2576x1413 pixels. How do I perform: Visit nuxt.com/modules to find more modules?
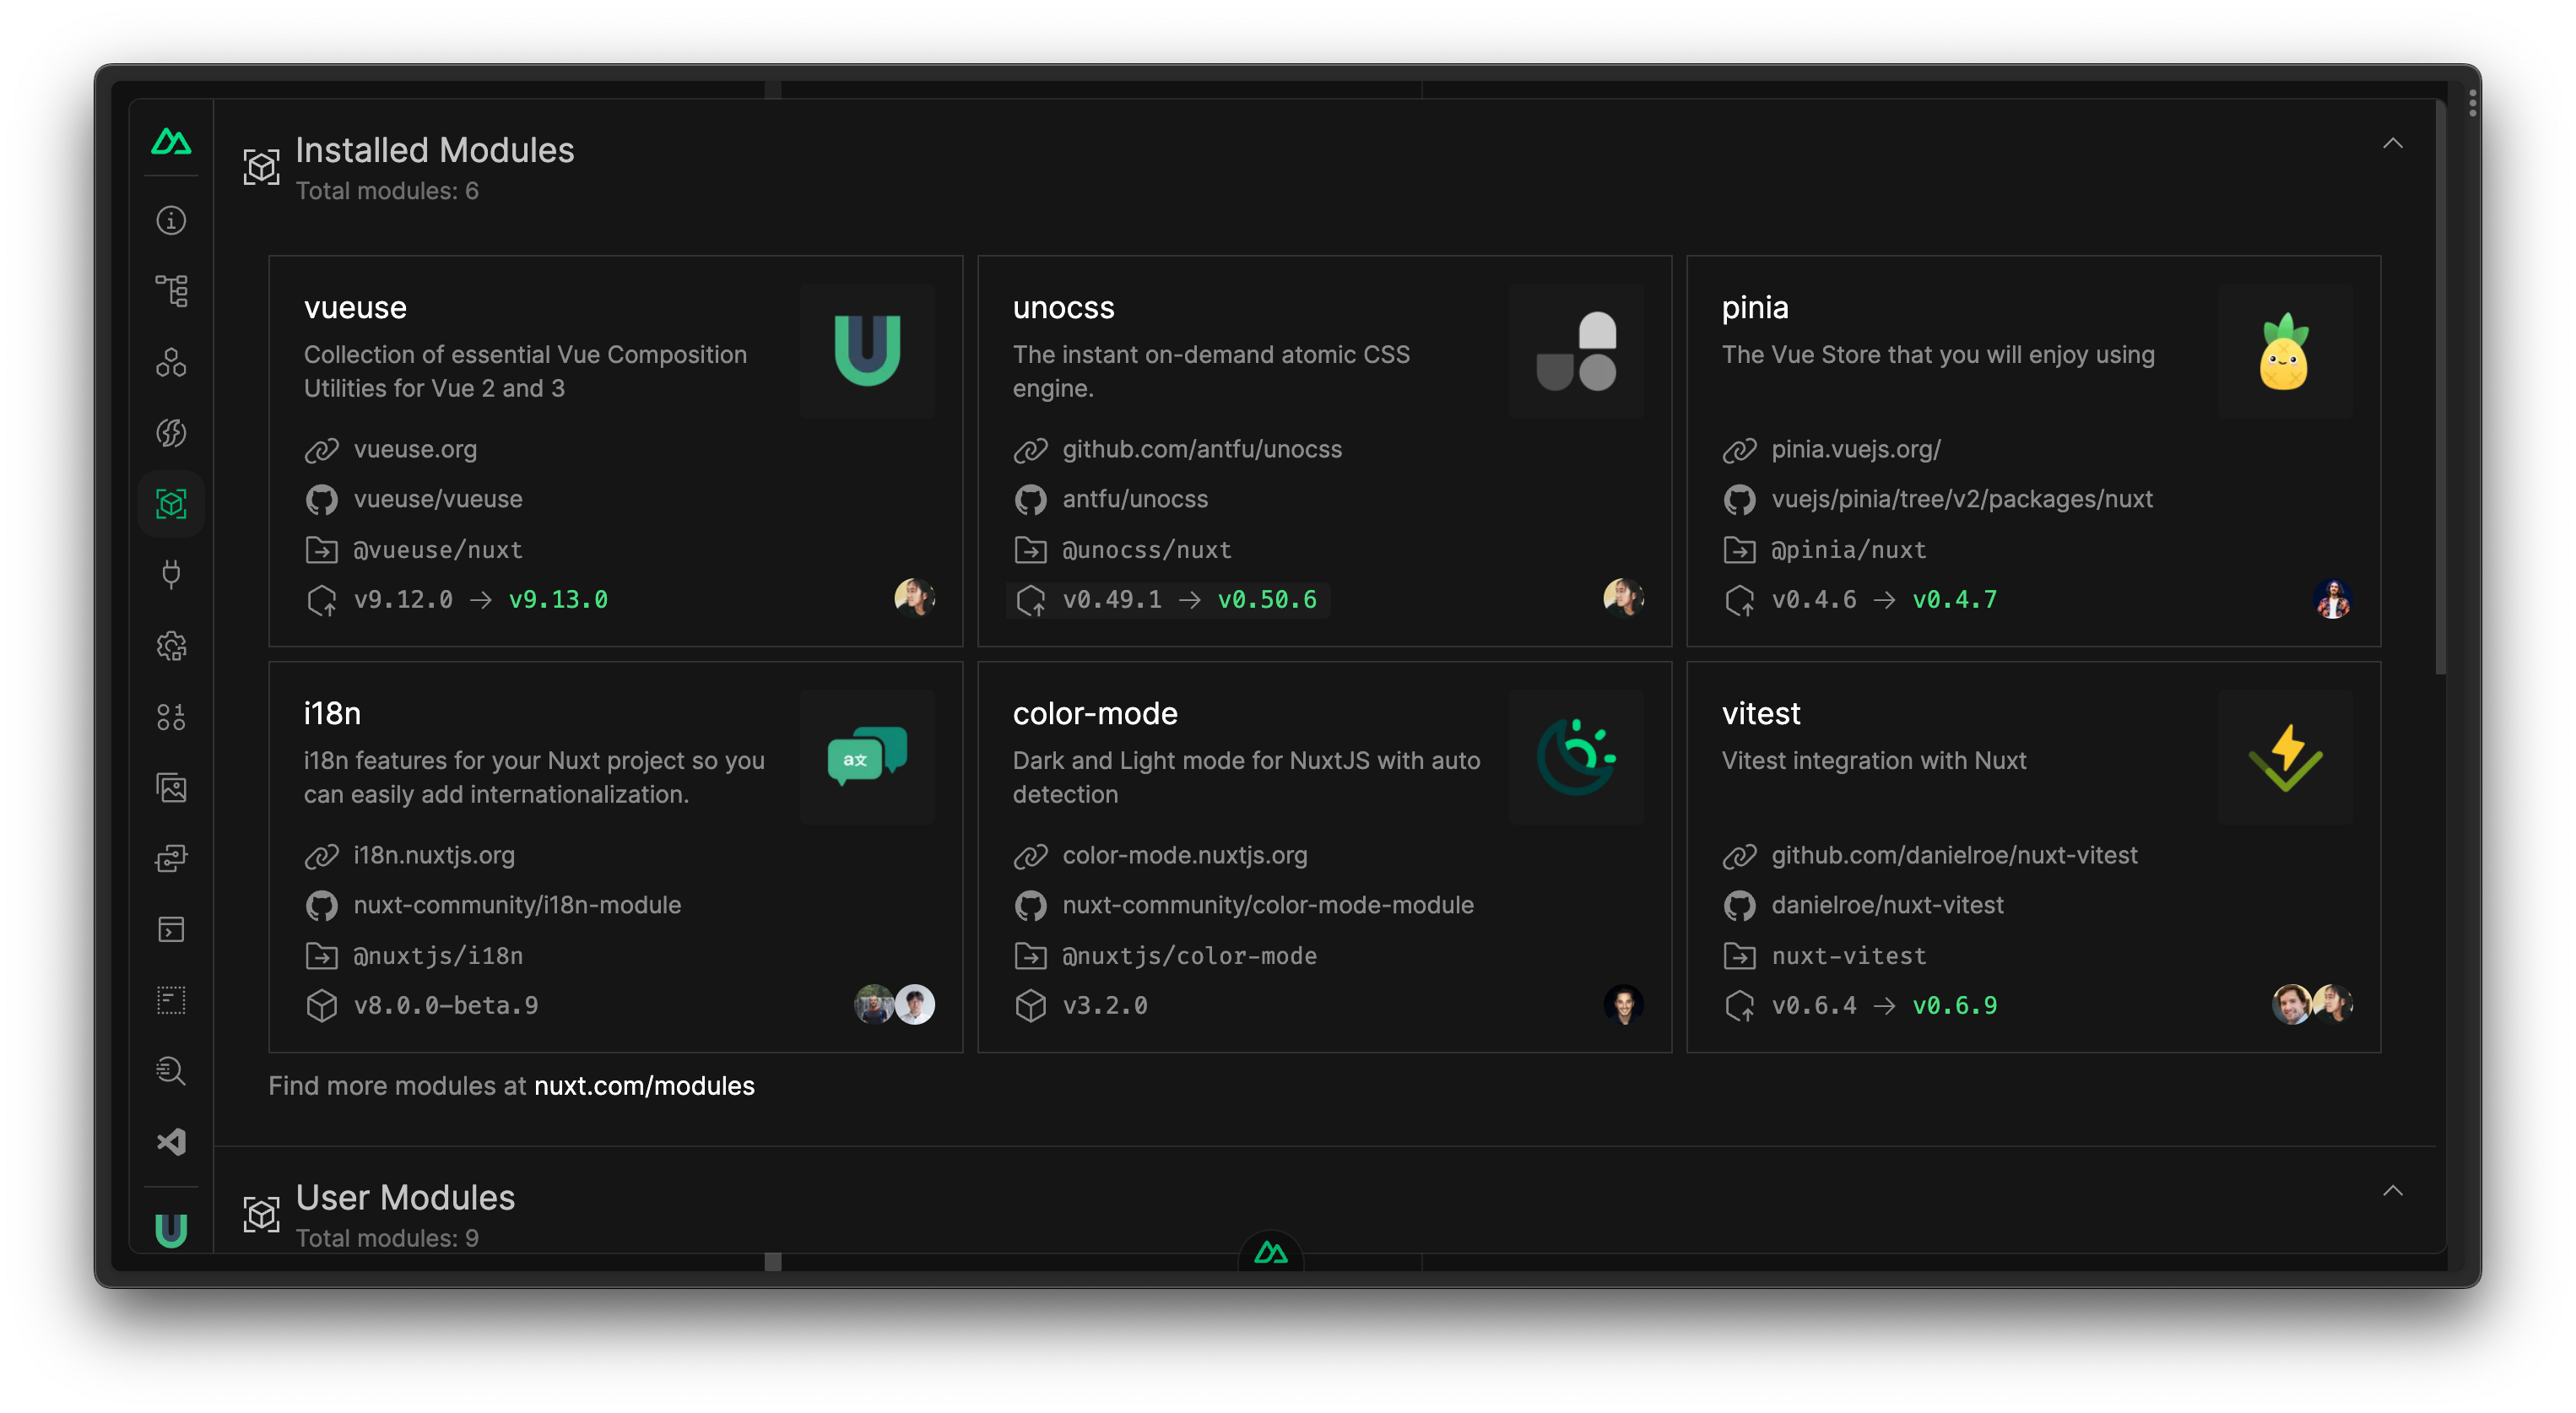[x=644, y=1085]
